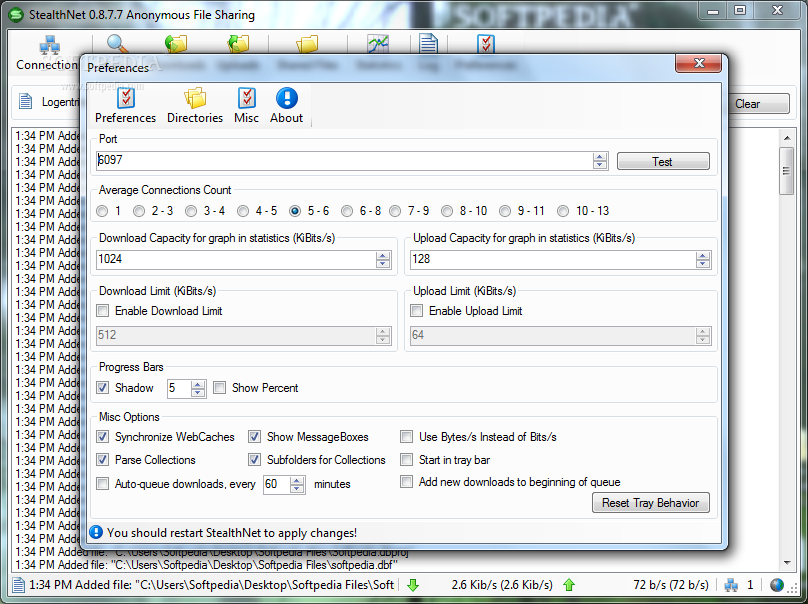The width and height of the screenshot is (808, 604).
Task: Enable Auto-queue downloads checkbox
Action: point(103,483)
